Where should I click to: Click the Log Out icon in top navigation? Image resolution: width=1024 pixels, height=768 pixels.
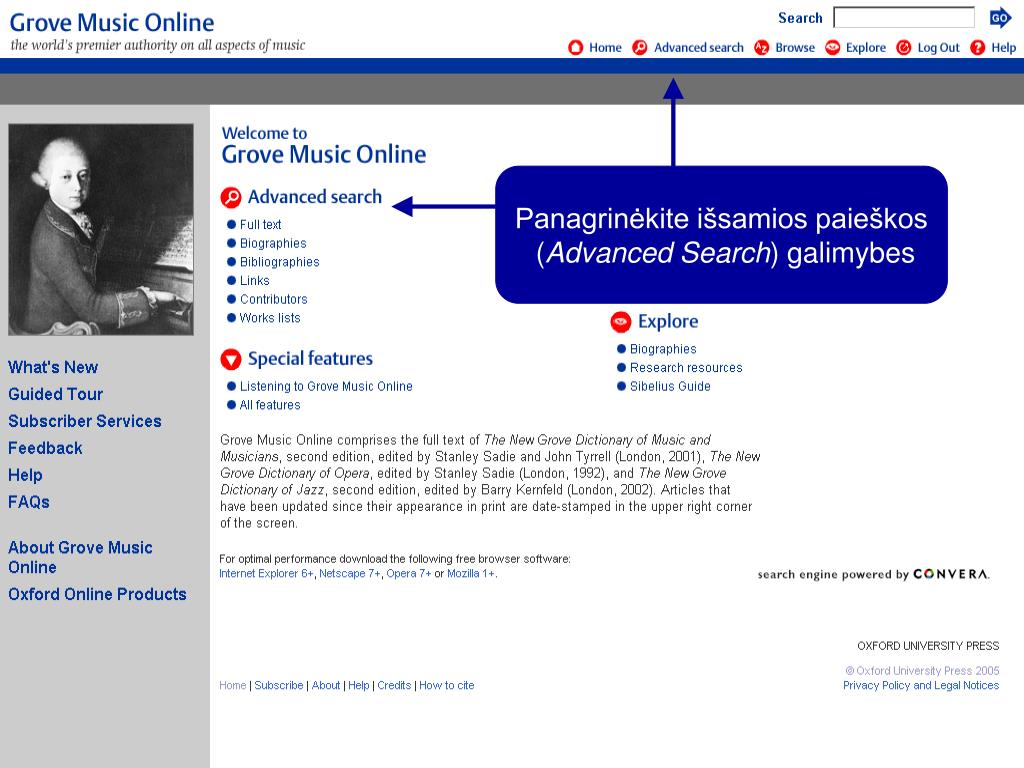point(904,48)
